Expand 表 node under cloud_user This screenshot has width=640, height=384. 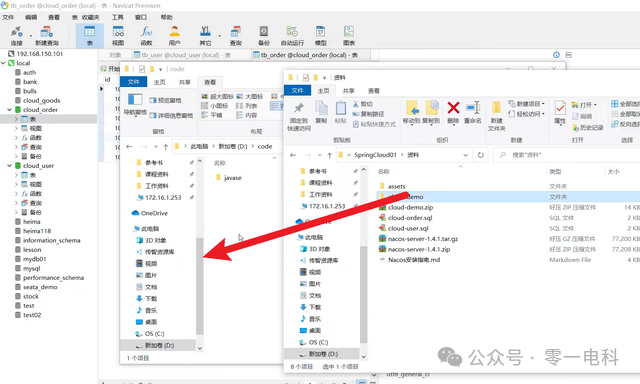[x=16, y=175]
